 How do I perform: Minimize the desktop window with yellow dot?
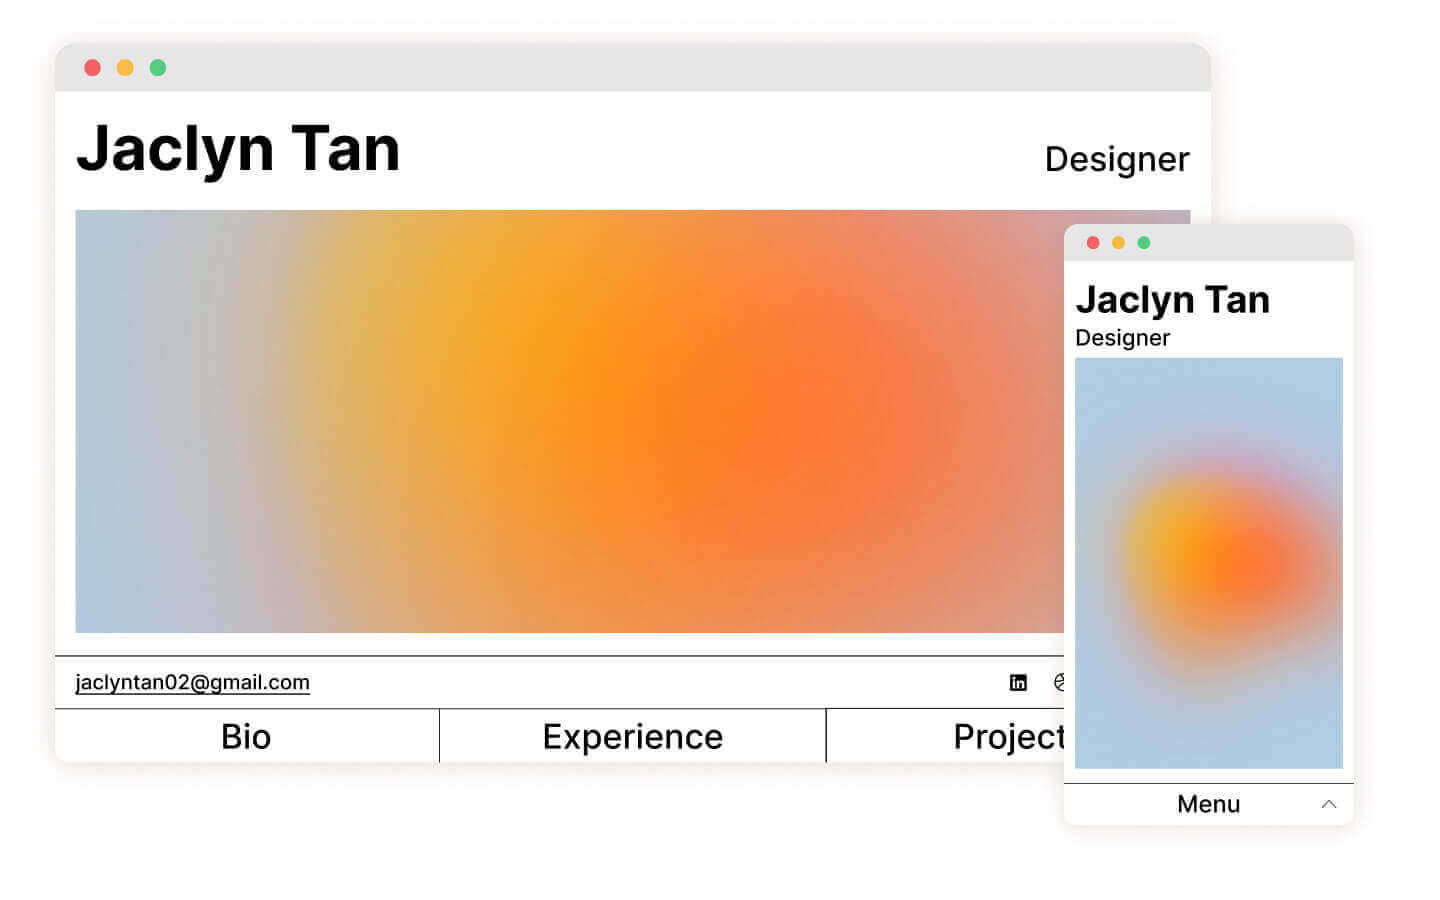[125, 68]
